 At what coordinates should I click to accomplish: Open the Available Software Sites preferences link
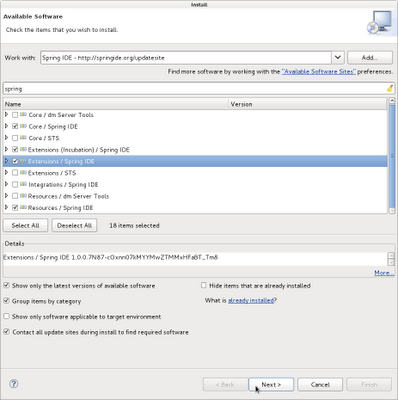pos(319,71)
